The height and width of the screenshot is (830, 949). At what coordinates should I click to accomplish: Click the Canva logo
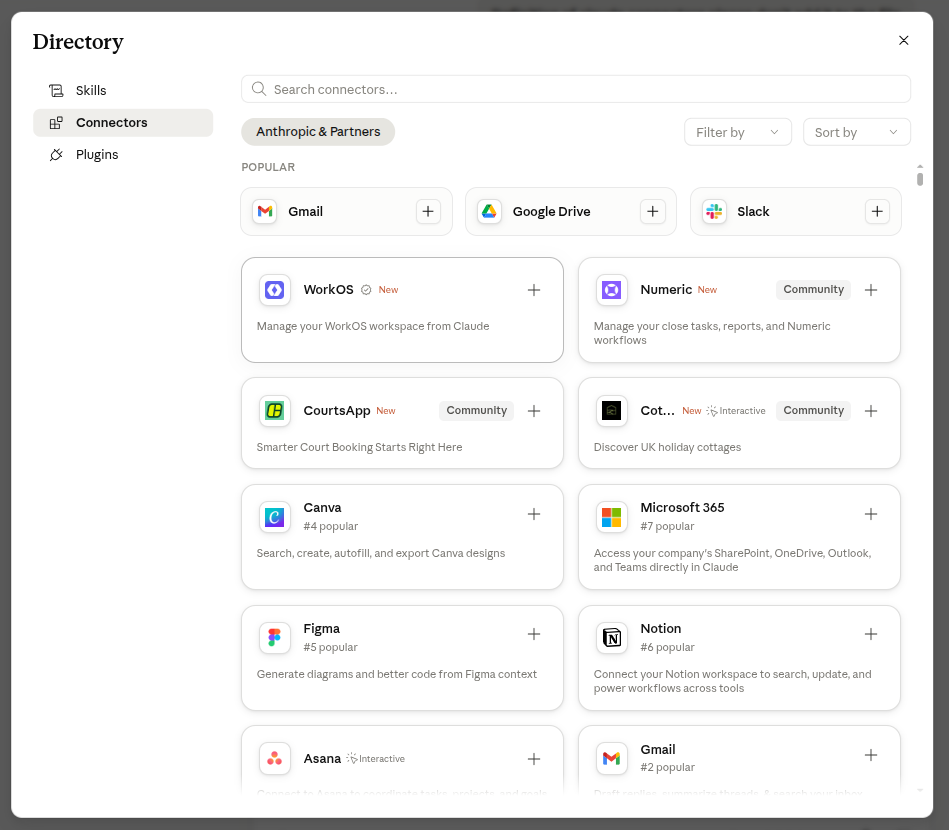(275, 517)
